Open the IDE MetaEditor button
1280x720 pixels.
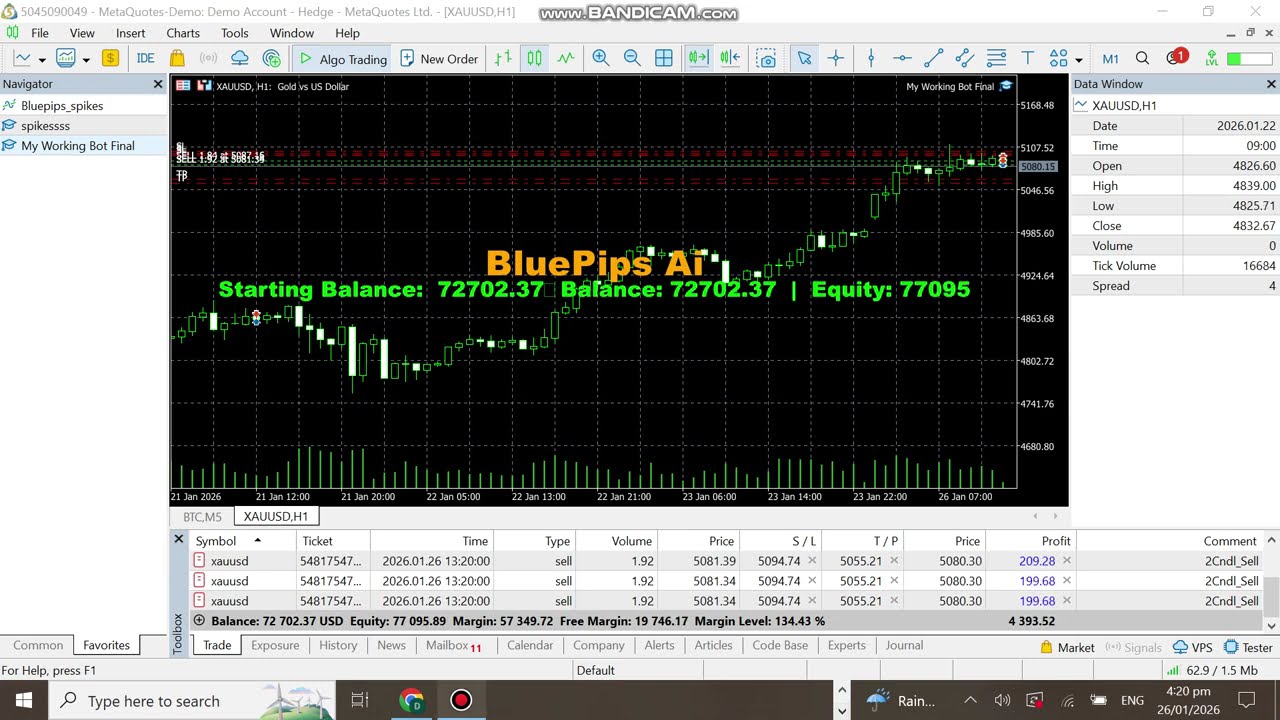click(x=145, y=59)
